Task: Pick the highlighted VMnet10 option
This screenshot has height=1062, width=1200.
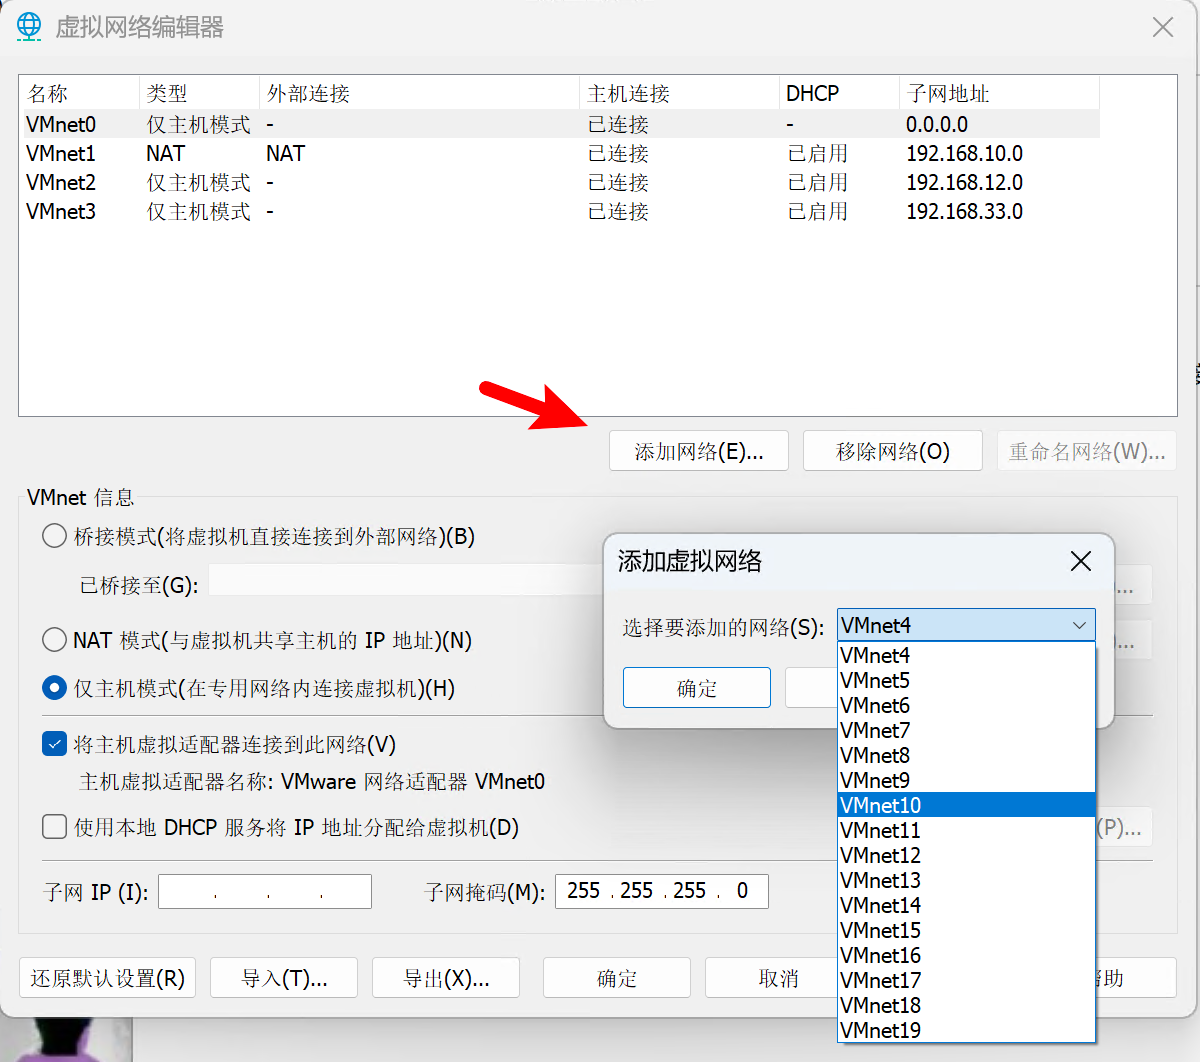Action: (x=966, y=805)
